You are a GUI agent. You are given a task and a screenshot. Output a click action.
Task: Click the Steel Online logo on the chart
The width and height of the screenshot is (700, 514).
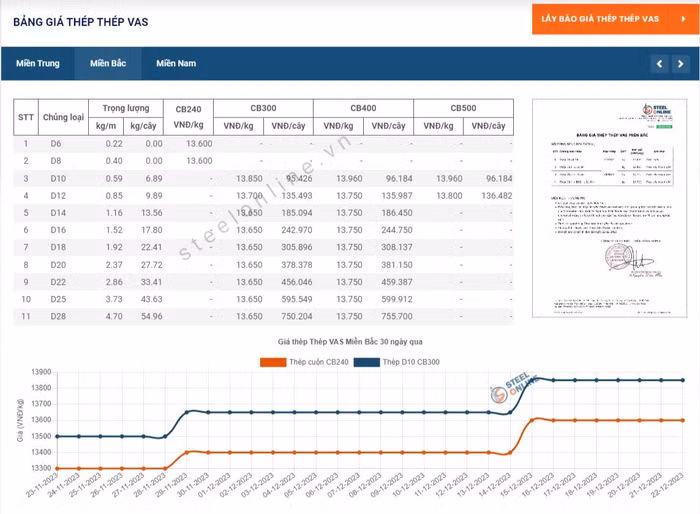click(515, 390)
